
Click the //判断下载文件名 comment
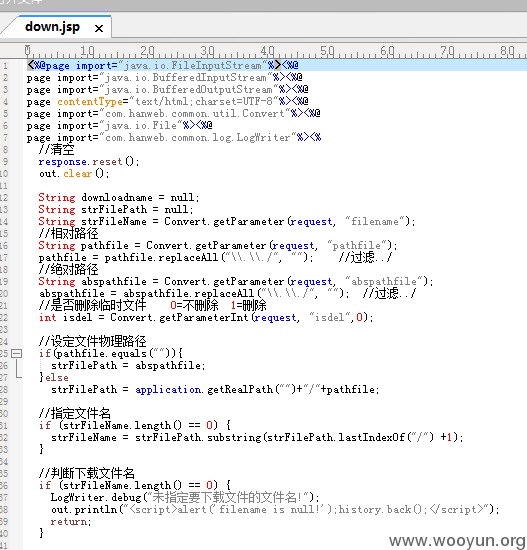(87, 473)
